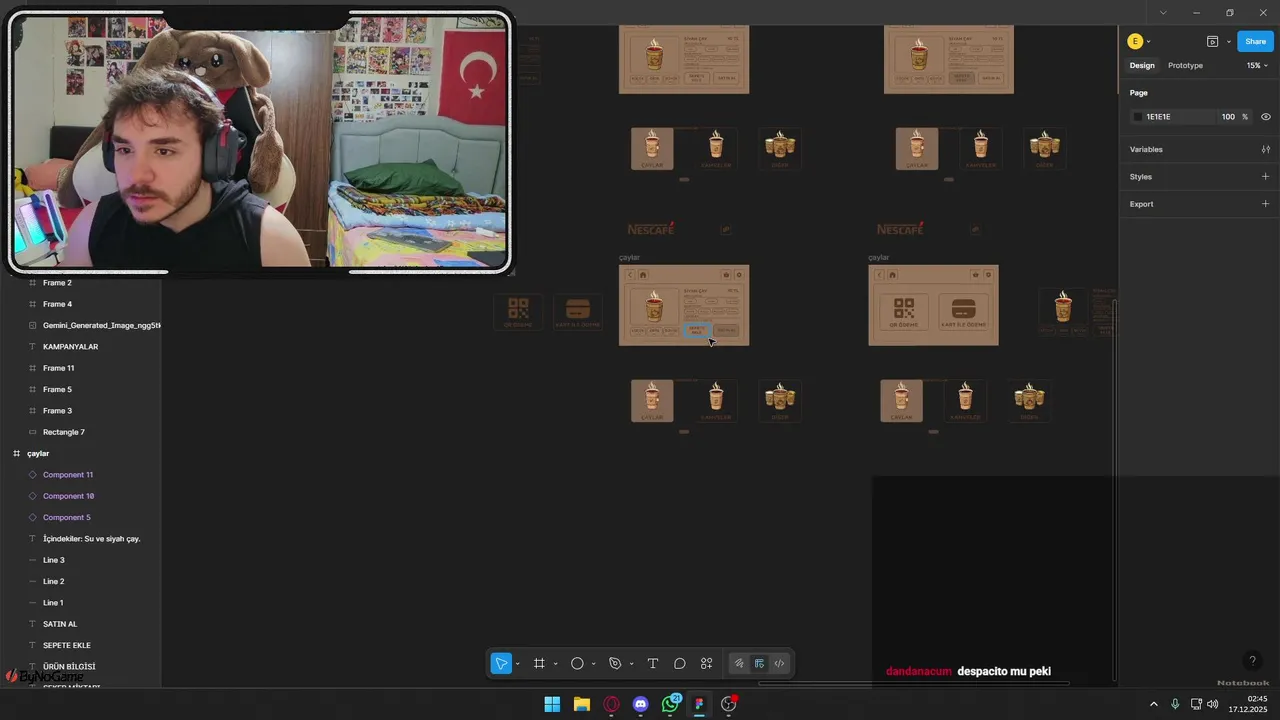Open File Explorer from the taskbar

tap(582, 704)
